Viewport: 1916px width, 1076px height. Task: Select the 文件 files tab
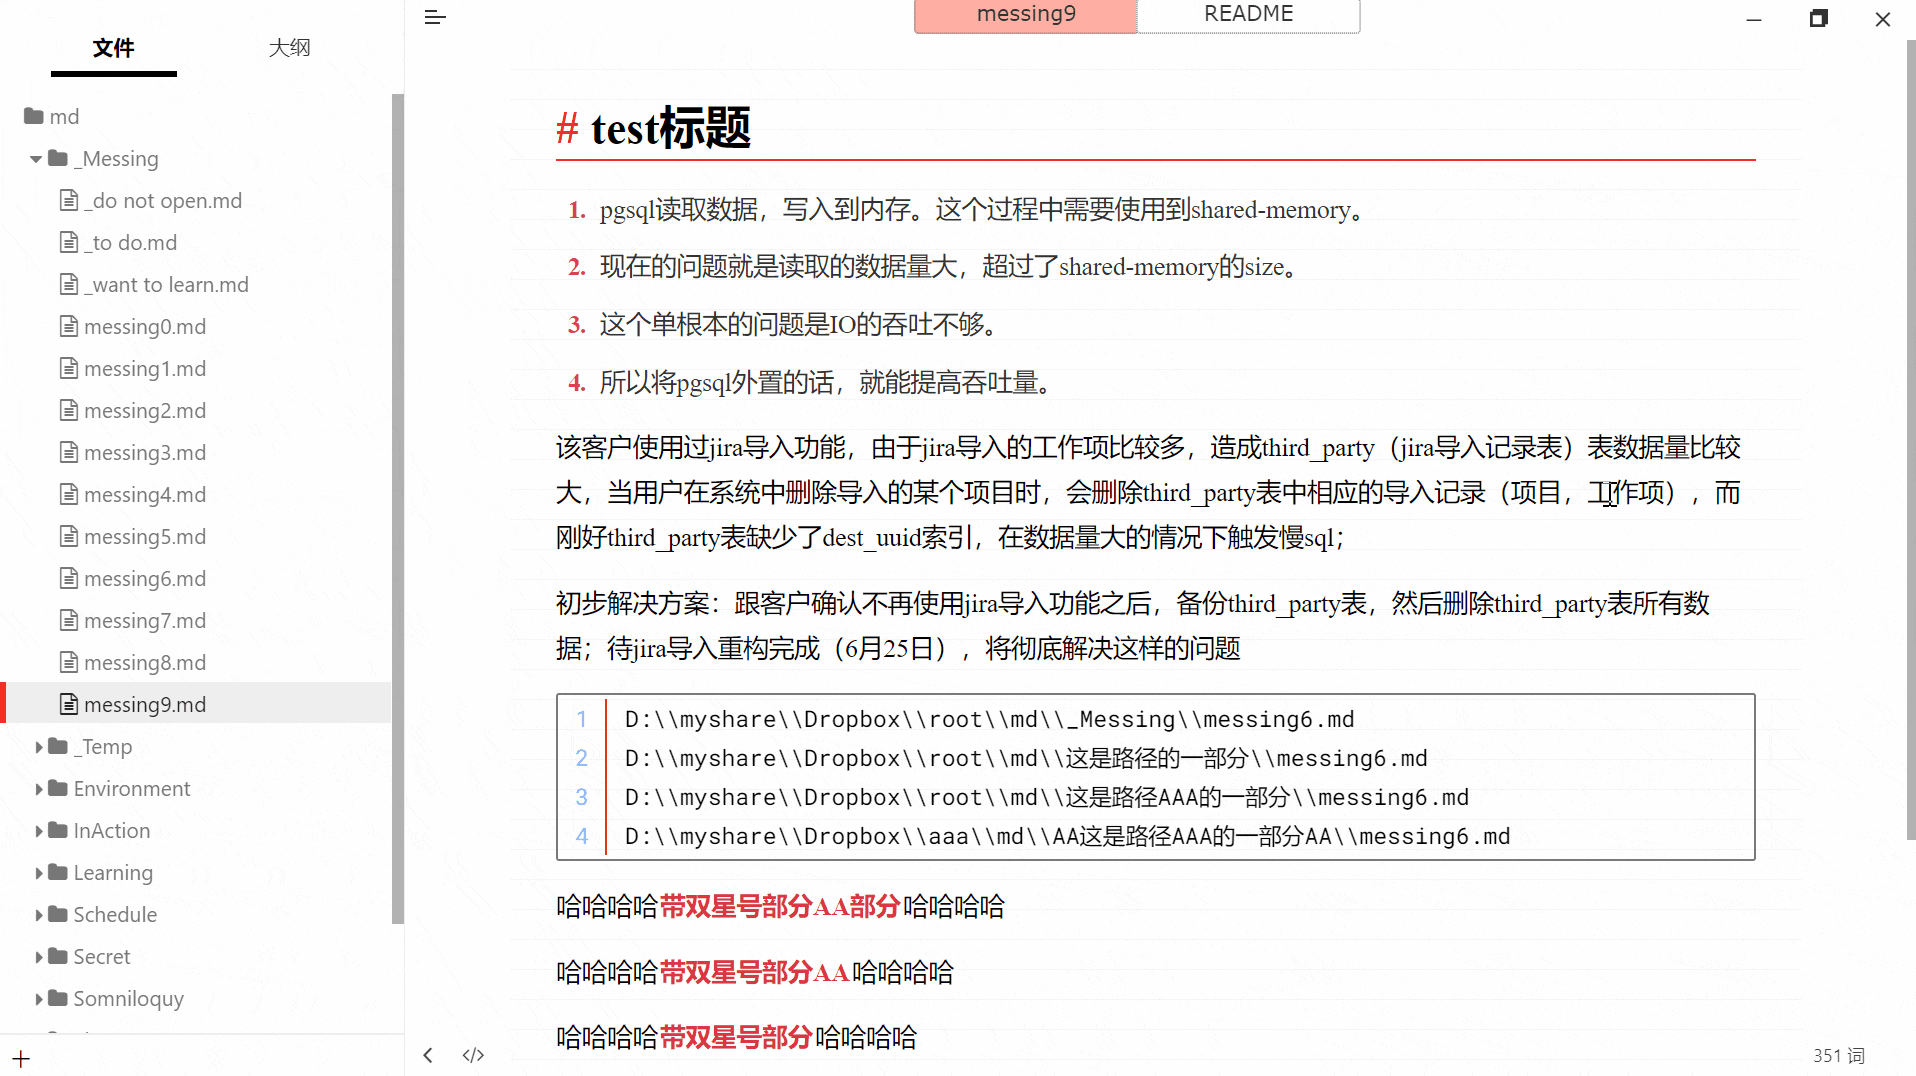pyautogui.click(x=113, y=47)
